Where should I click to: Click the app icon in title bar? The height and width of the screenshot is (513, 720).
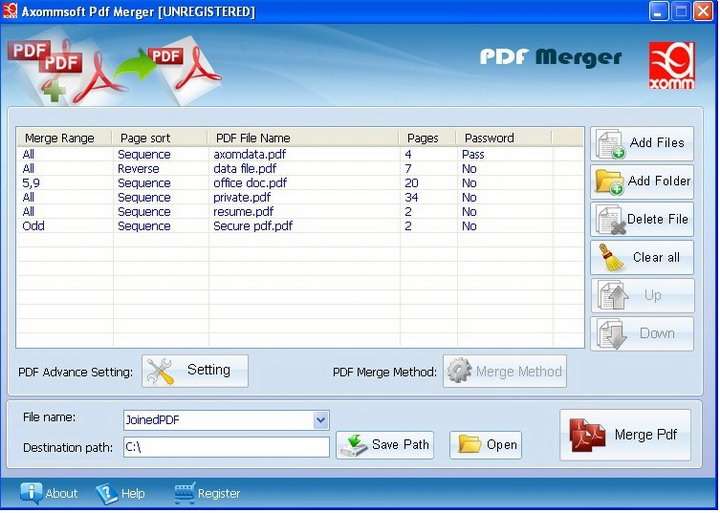[x=10, y=11]
